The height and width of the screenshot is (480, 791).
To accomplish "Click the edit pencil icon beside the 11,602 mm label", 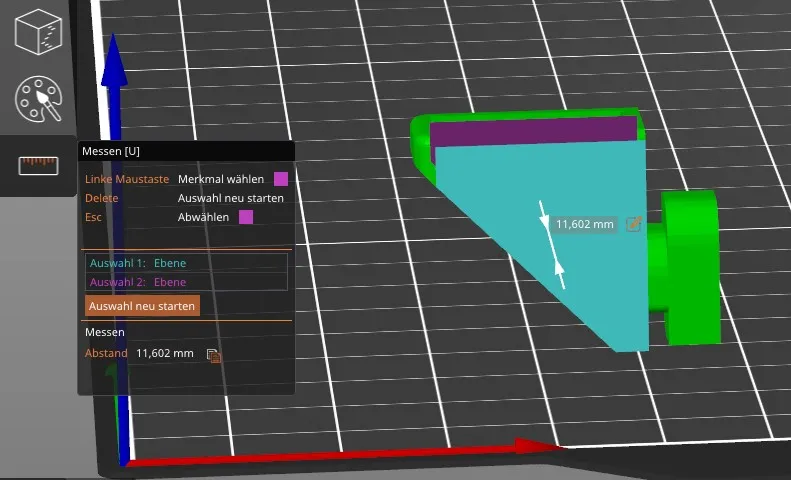I will (634, 224).
